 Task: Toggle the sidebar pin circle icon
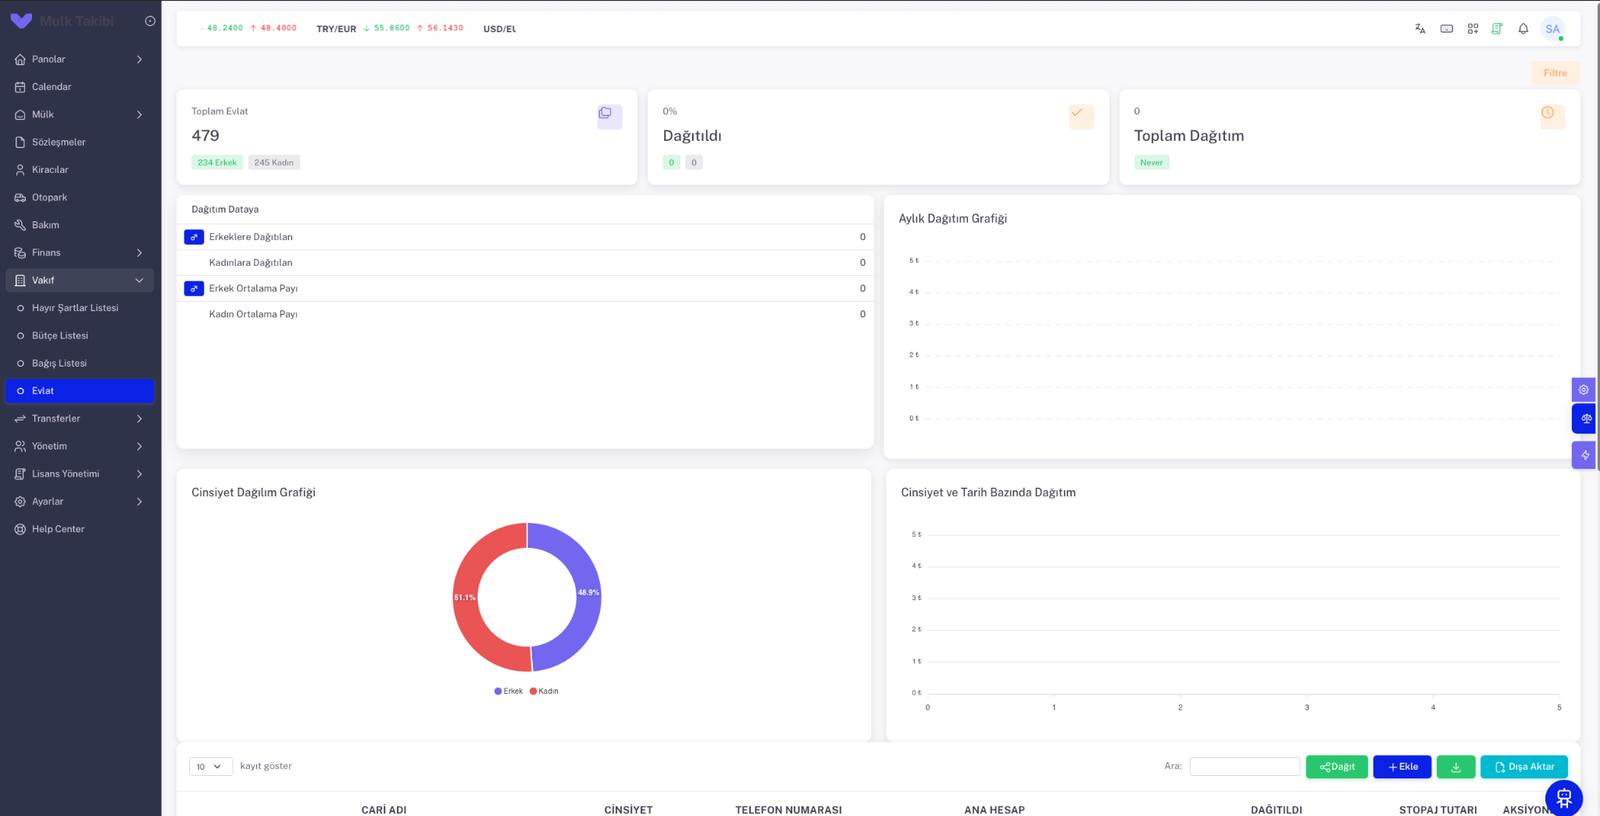tap(150, 21)
